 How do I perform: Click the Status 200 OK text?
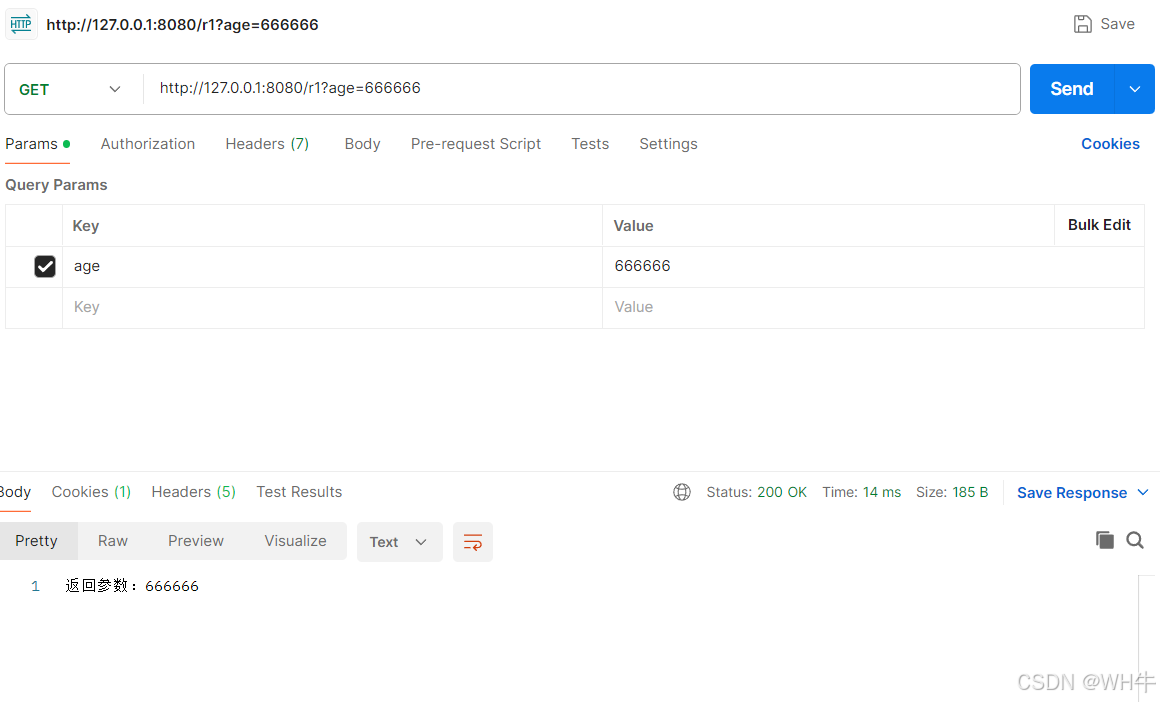point(756,493)
